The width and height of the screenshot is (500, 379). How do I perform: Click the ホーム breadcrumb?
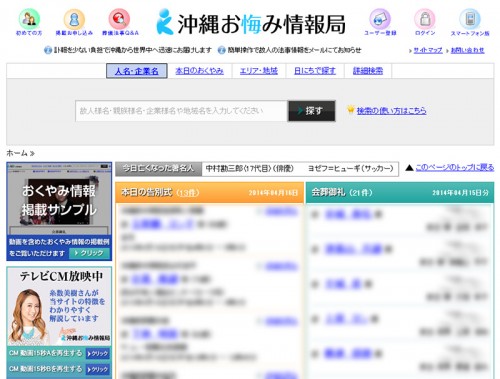pyautogui.click(x=17, y=153)
